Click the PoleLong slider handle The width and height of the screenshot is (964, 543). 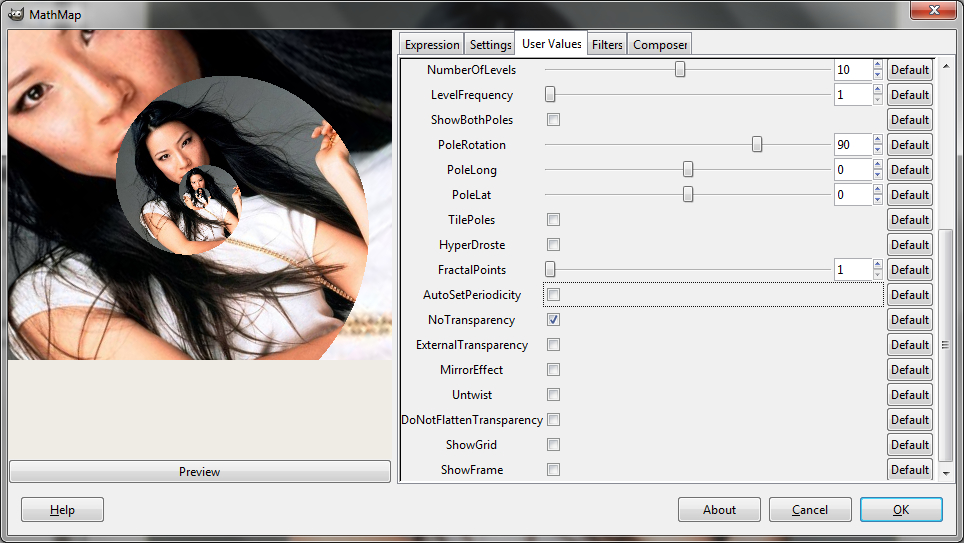(688, 169)
